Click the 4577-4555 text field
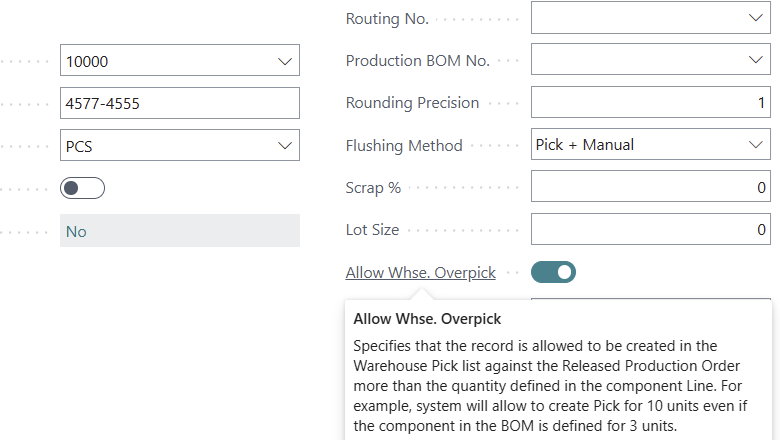 180,103
